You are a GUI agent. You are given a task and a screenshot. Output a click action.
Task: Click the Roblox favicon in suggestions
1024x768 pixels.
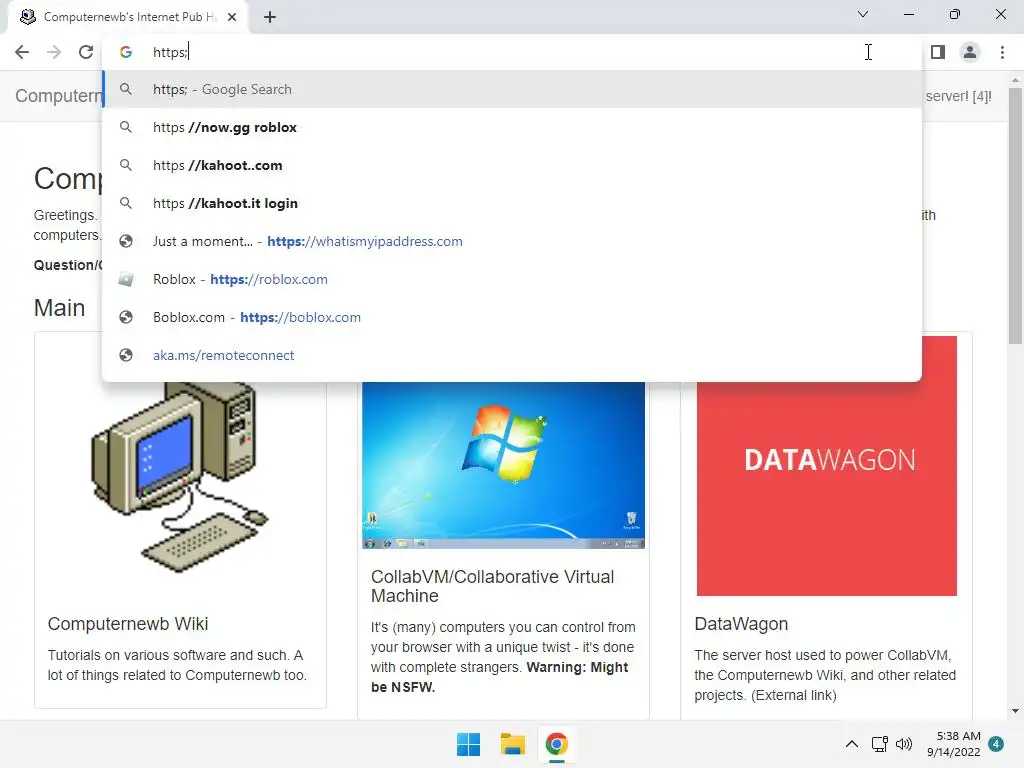click(x=126, y=280)
